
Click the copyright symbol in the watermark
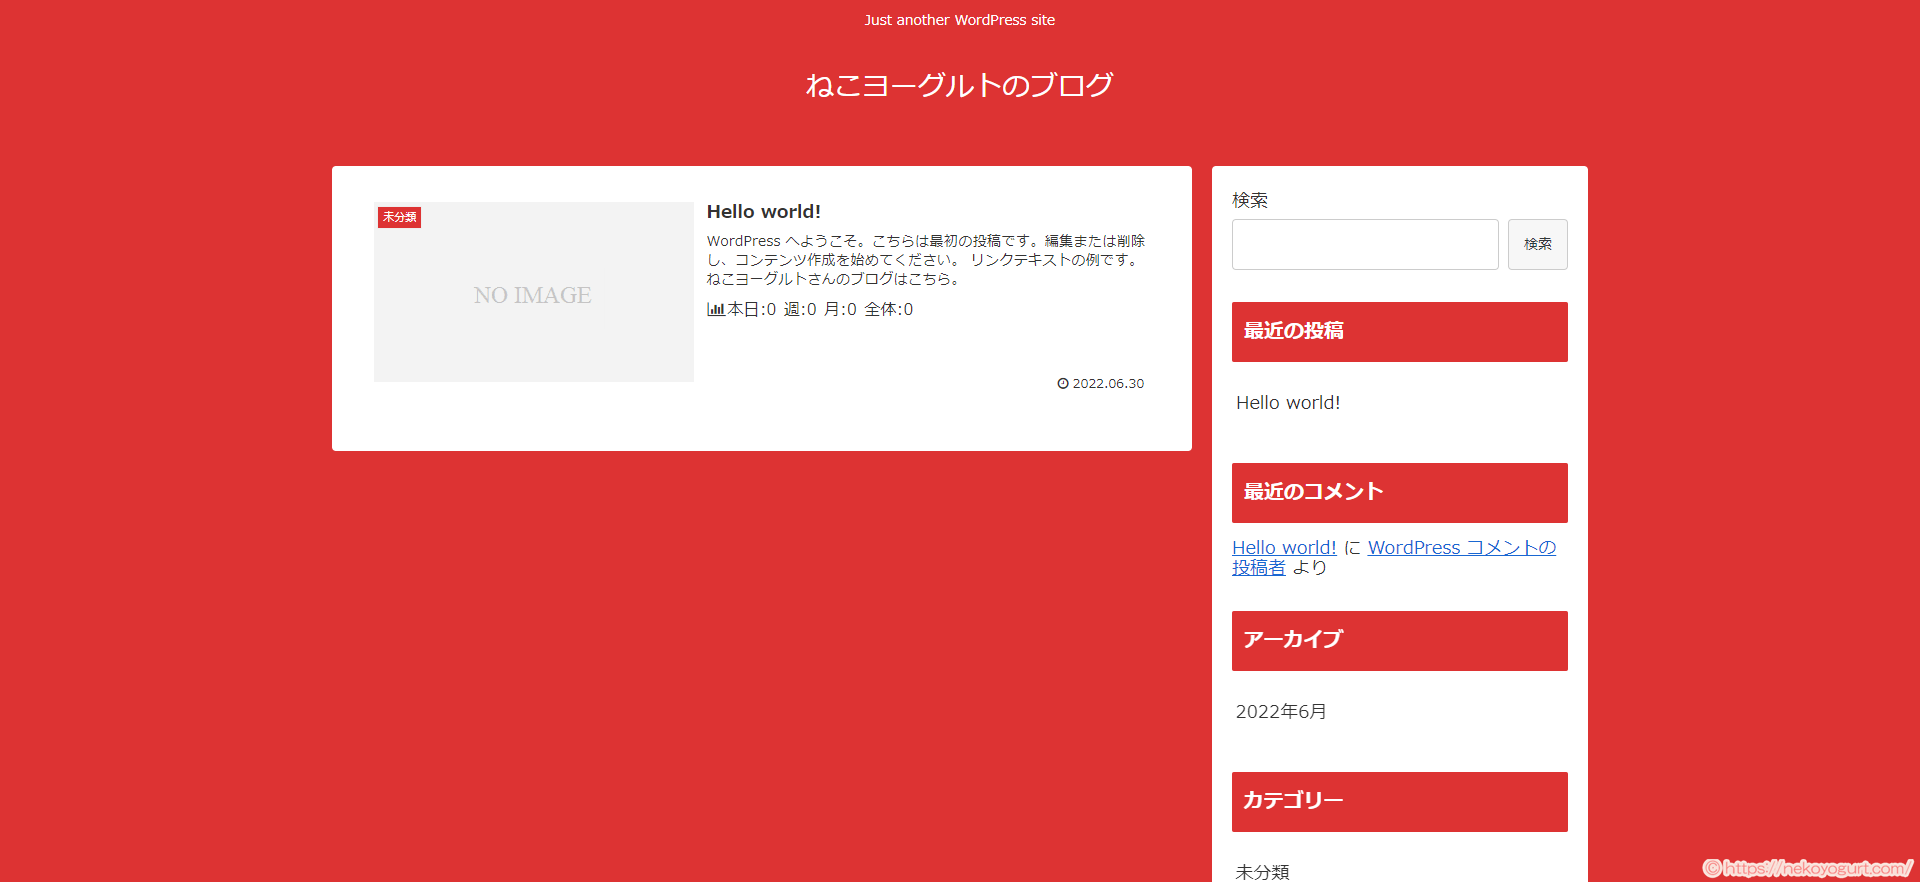click(x=1712, y=868)
